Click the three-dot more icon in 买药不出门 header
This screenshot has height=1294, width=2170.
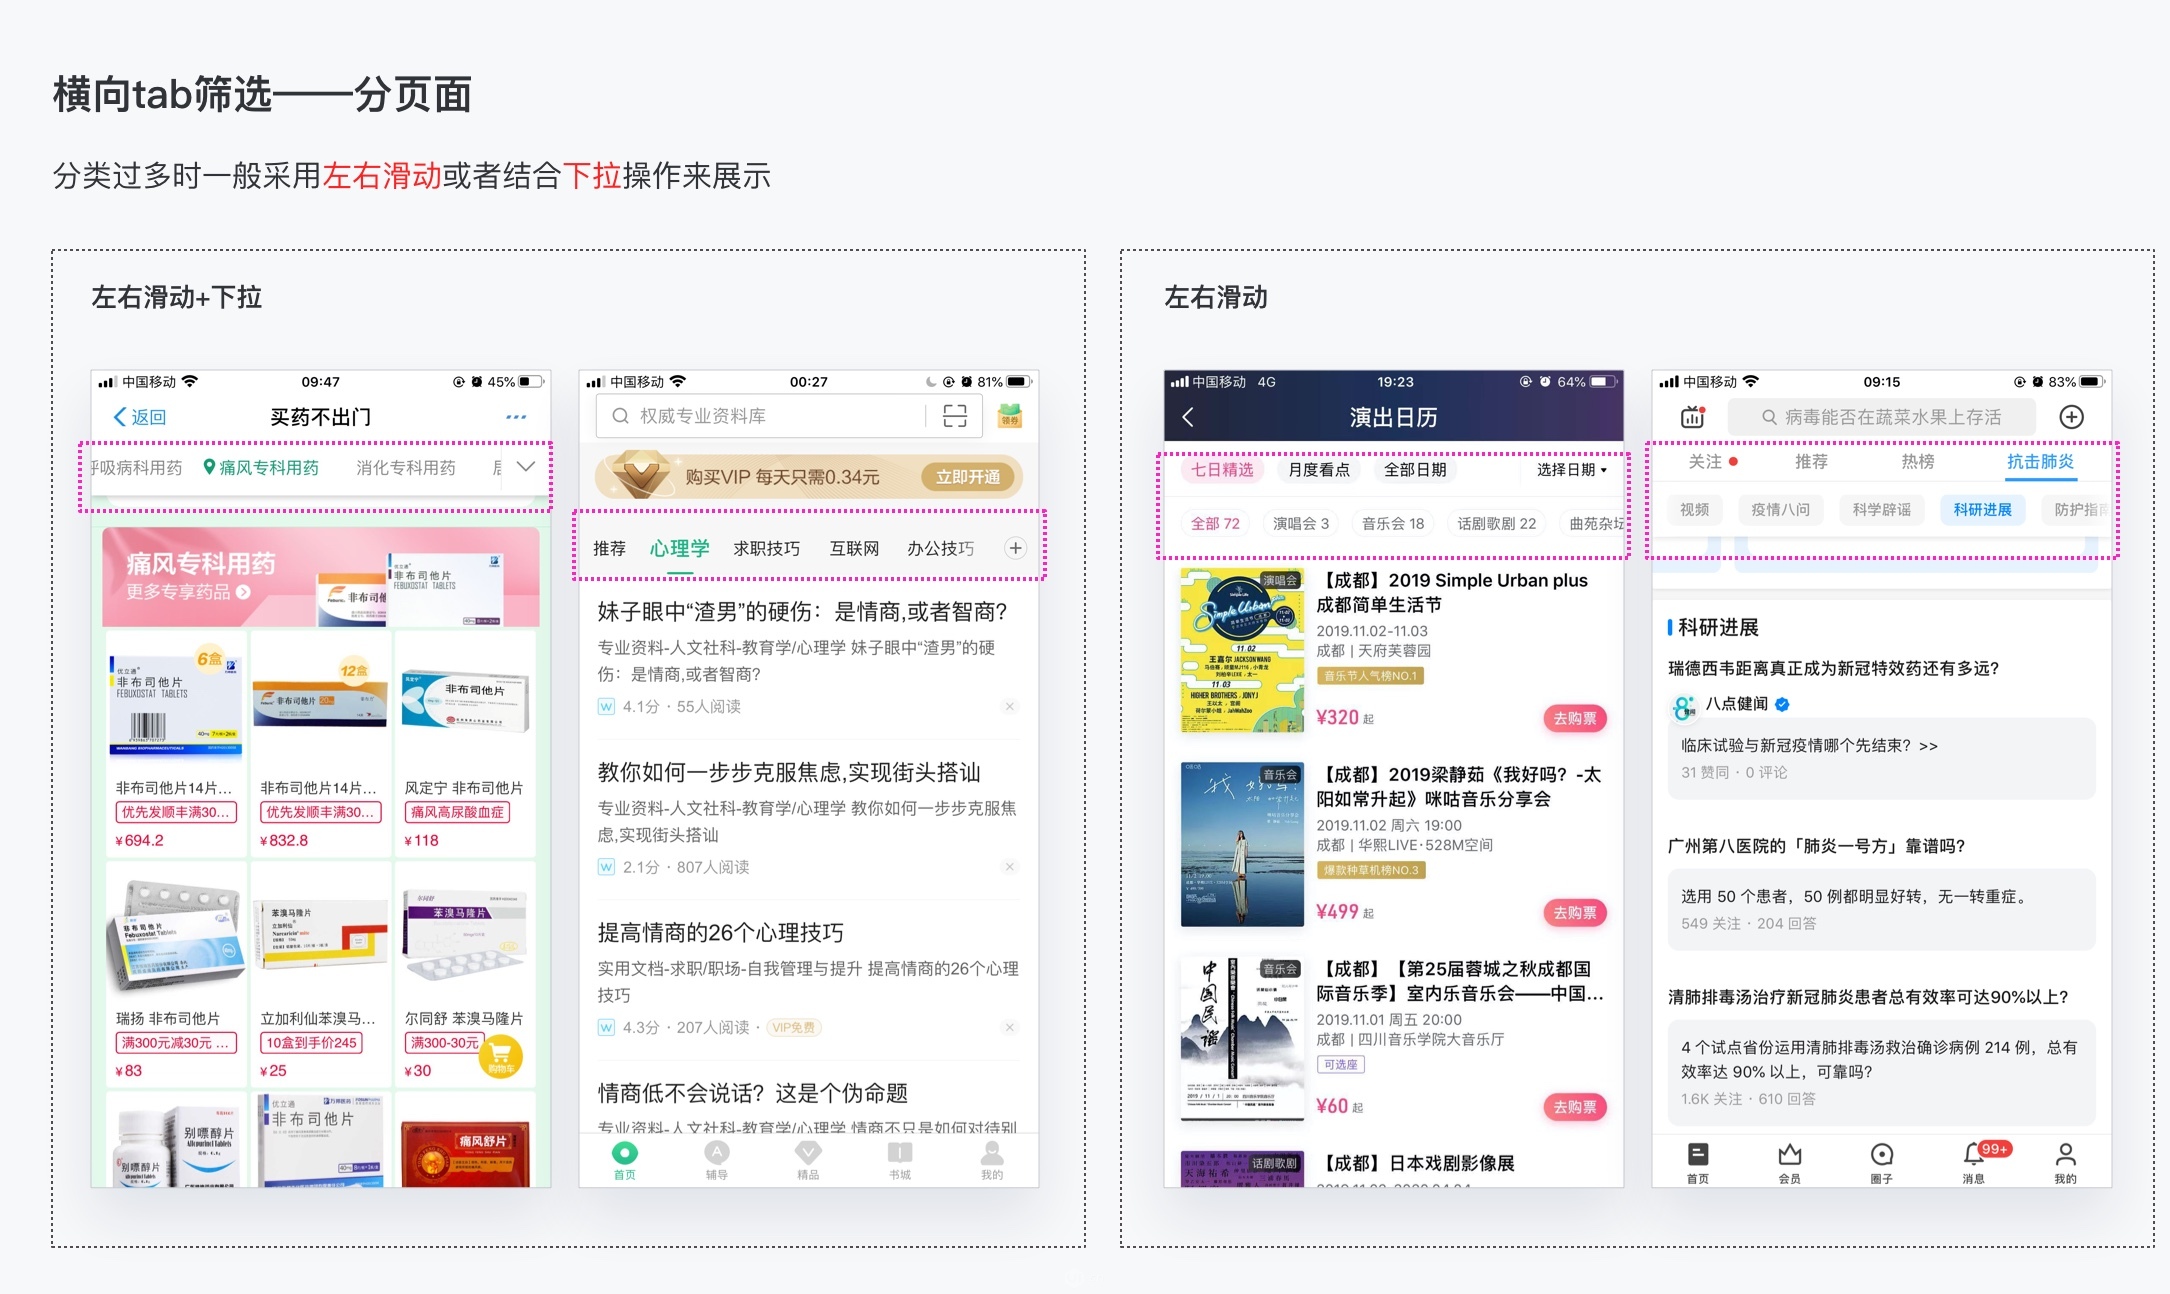[x=516, y=417]
